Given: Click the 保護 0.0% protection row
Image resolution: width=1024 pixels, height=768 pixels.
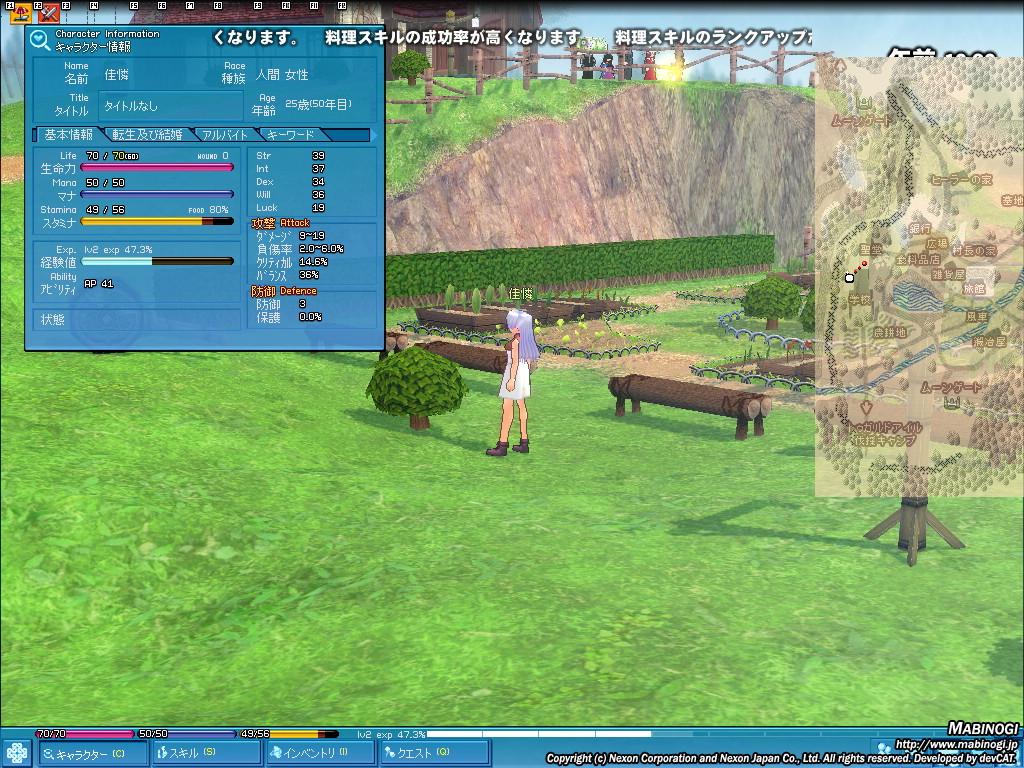Looking at the screenshot, I should (x=289, y=317).
